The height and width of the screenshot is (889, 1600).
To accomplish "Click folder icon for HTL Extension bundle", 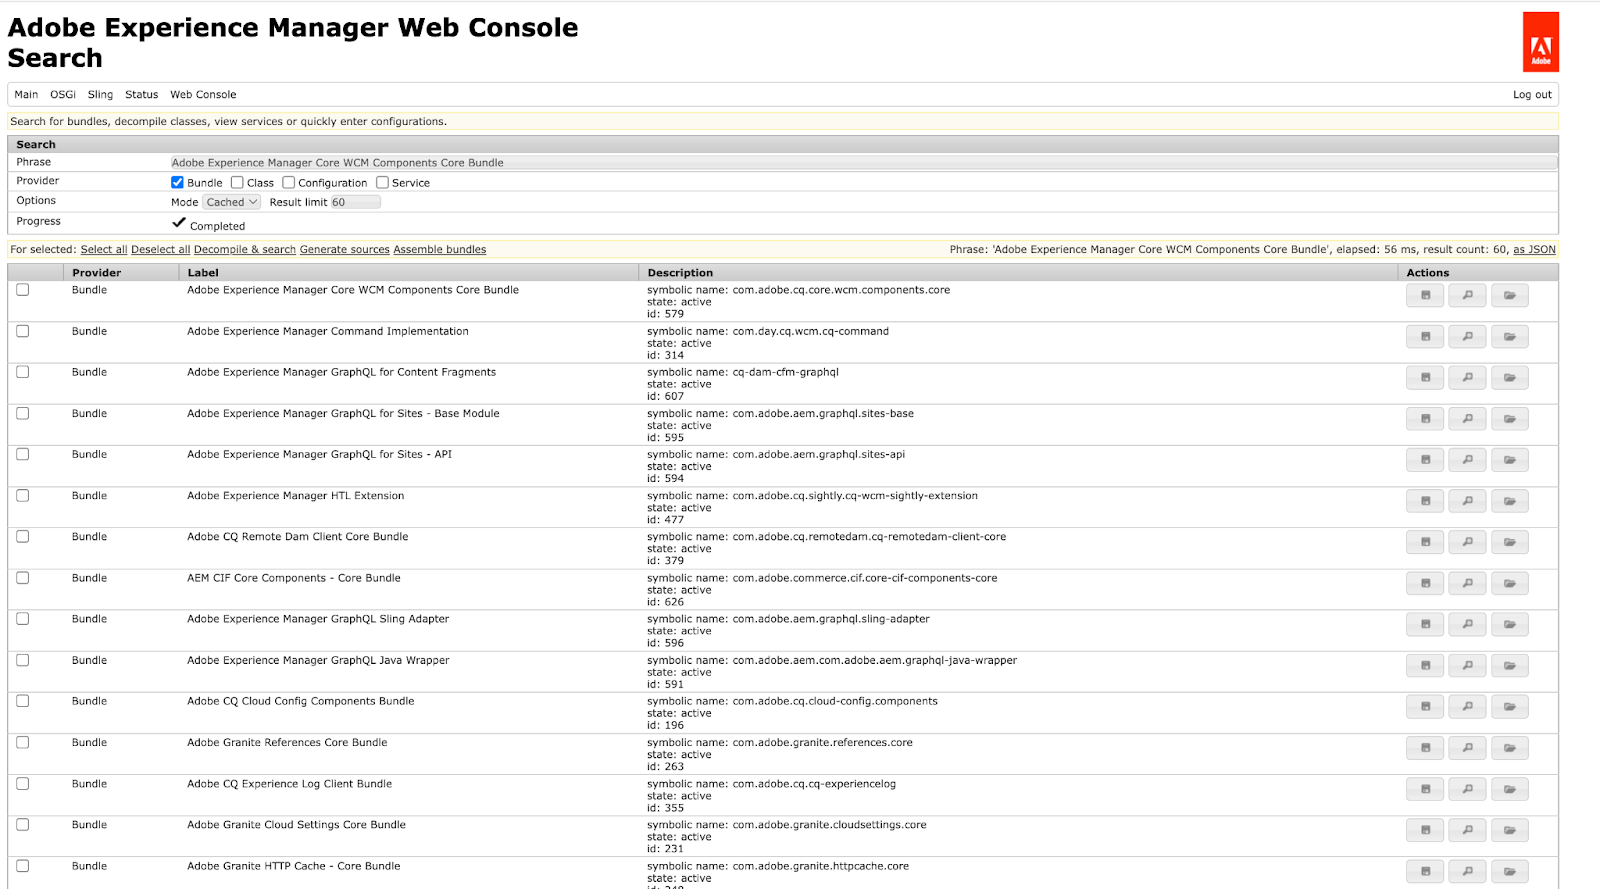I will point(1510,501).
